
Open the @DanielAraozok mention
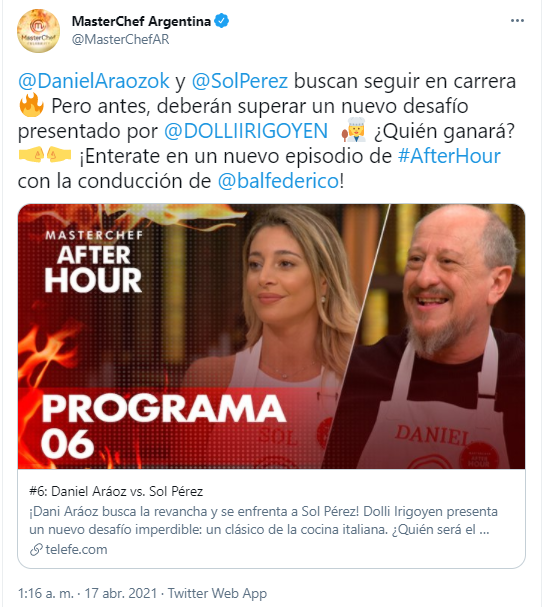94,81
